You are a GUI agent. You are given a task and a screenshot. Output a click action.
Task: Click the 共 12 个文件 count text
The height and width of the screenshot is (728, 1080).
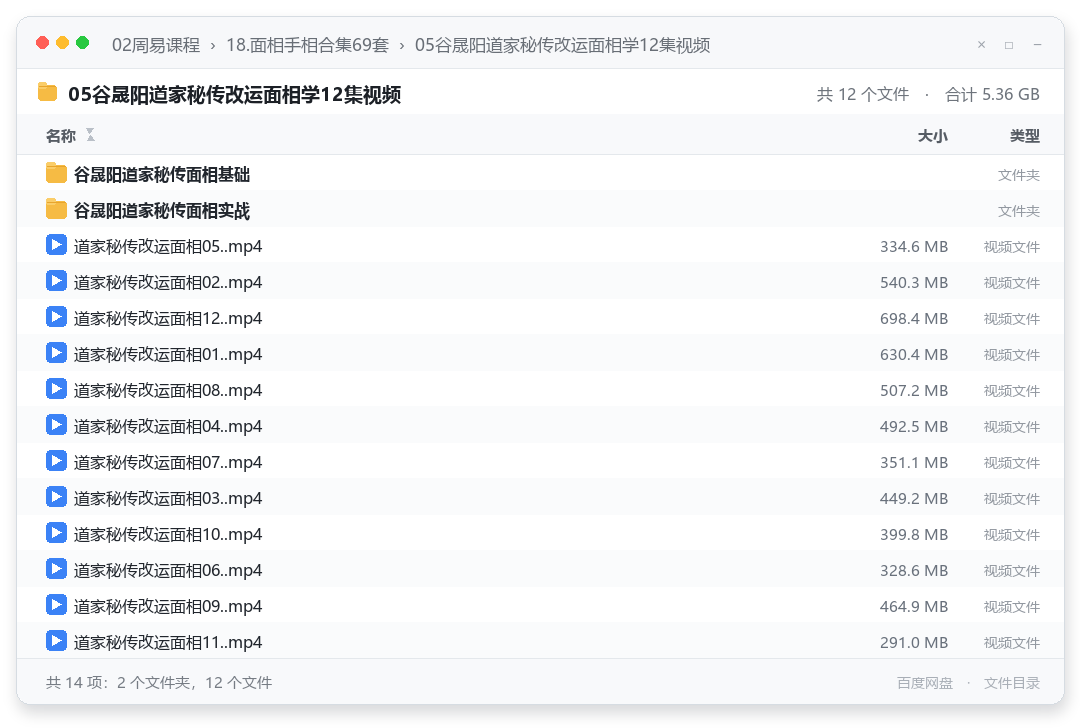pyautogui.click(x=862, y=94)
